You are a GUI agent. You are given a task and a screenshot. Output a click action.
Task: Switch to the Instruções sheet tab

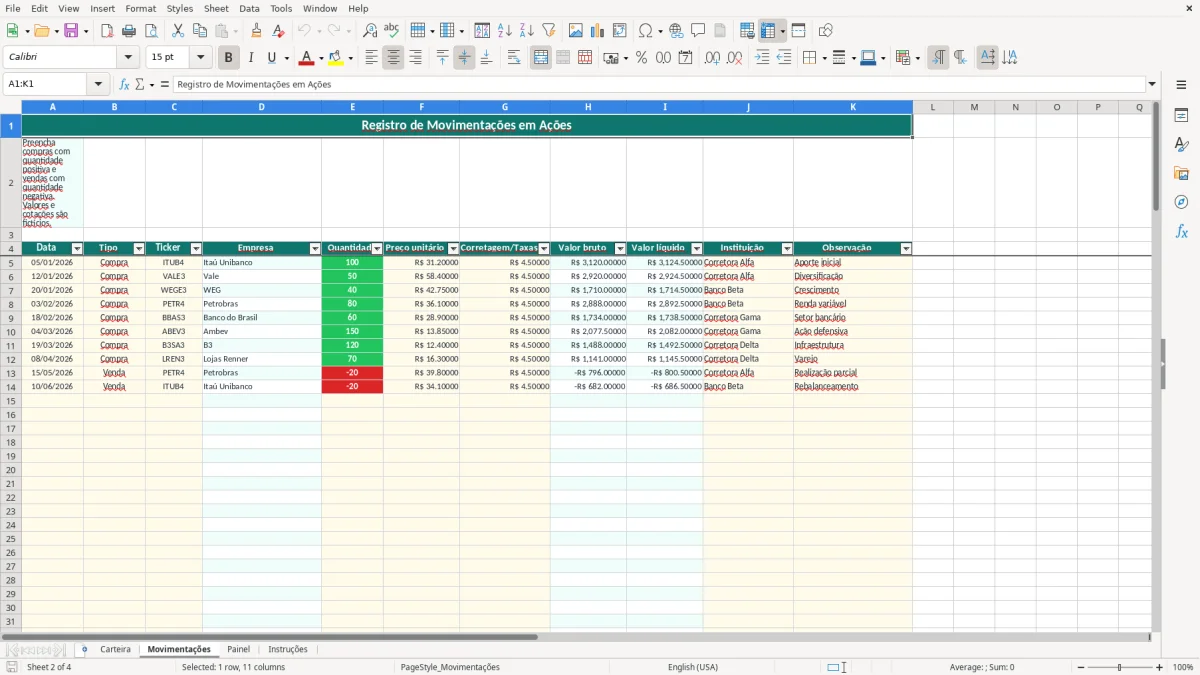[x=288, y=649]
